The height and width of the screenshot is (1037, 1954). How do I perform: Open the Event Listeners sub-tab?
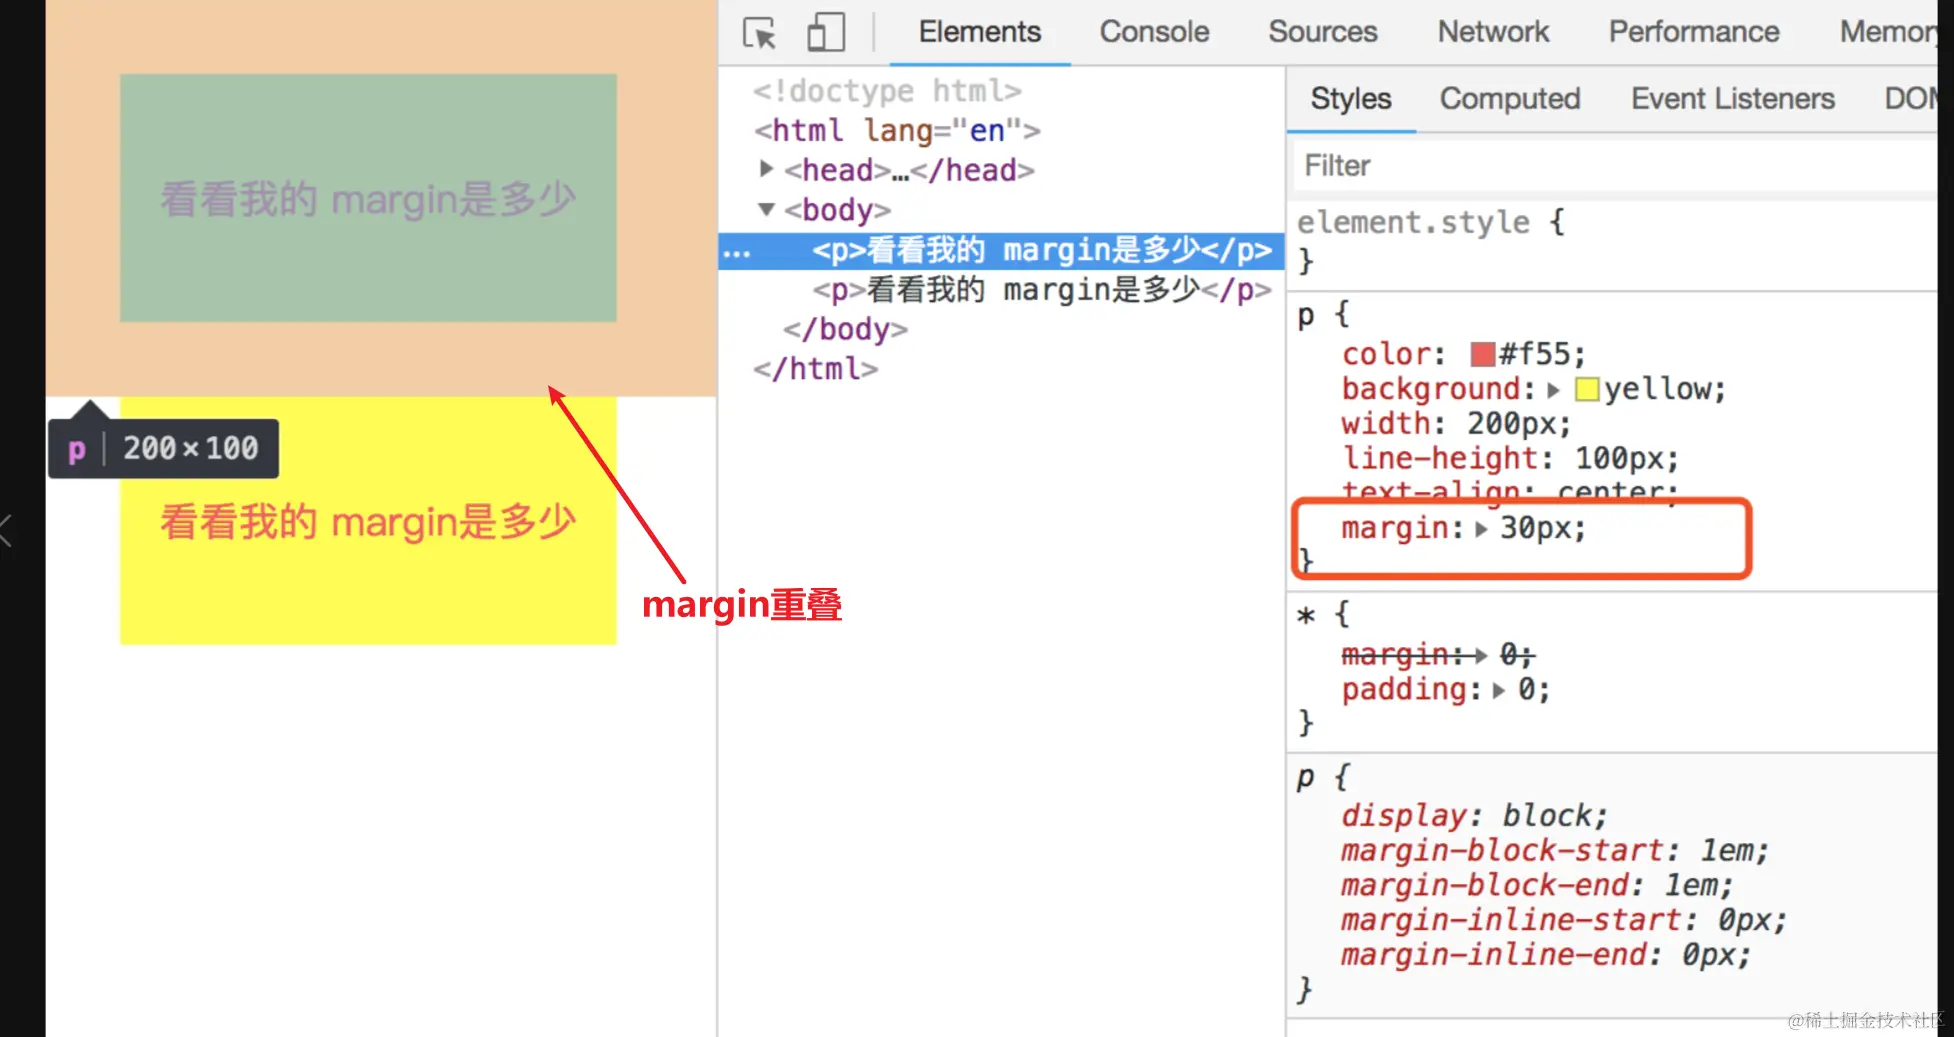pos(1733,99)
